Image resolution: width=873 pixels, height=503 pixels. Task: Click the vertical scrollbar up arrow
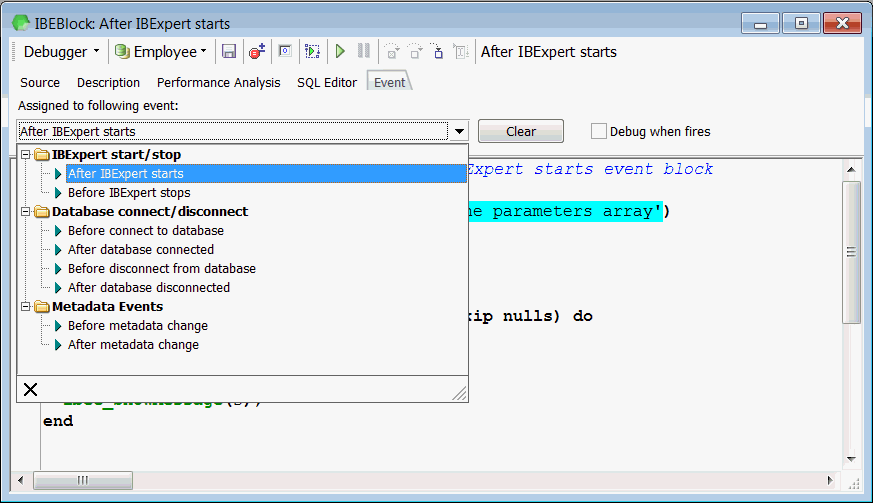pos(851,169)
